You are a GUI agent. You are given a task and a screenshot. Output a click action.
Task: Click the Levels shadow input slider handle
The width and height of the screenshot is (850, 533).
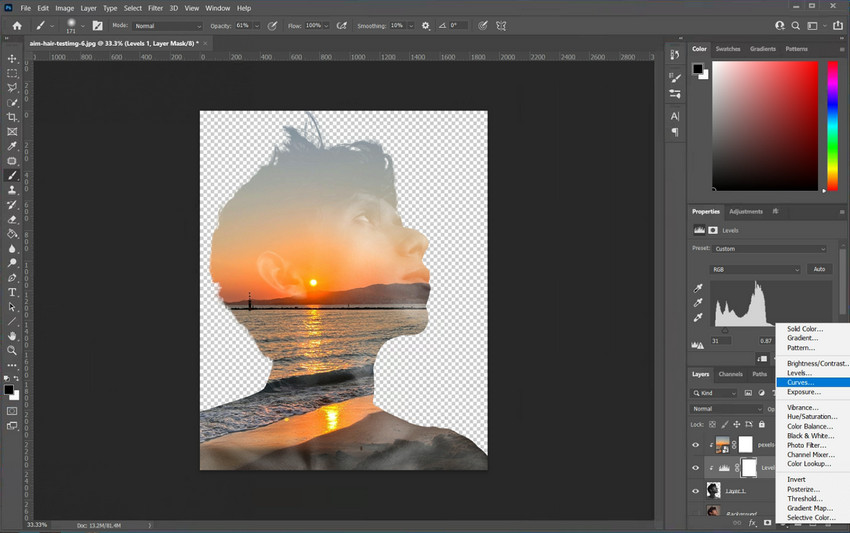pos(725,330)
